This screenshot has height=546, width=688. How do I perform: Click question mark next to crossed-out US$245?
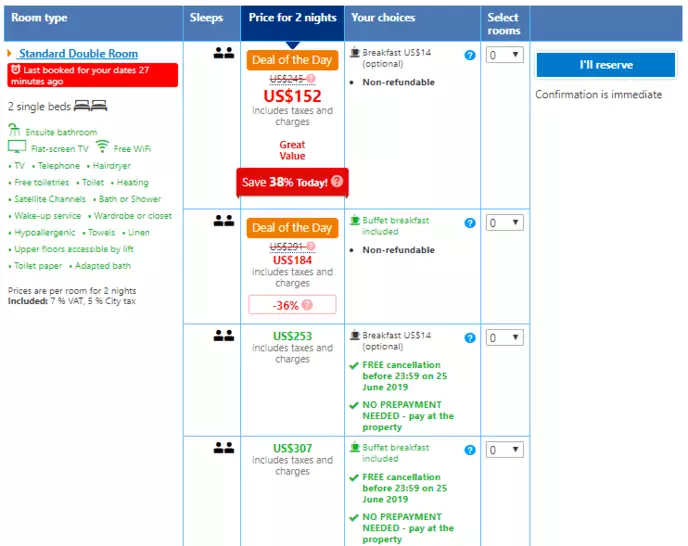pos(311,78)
